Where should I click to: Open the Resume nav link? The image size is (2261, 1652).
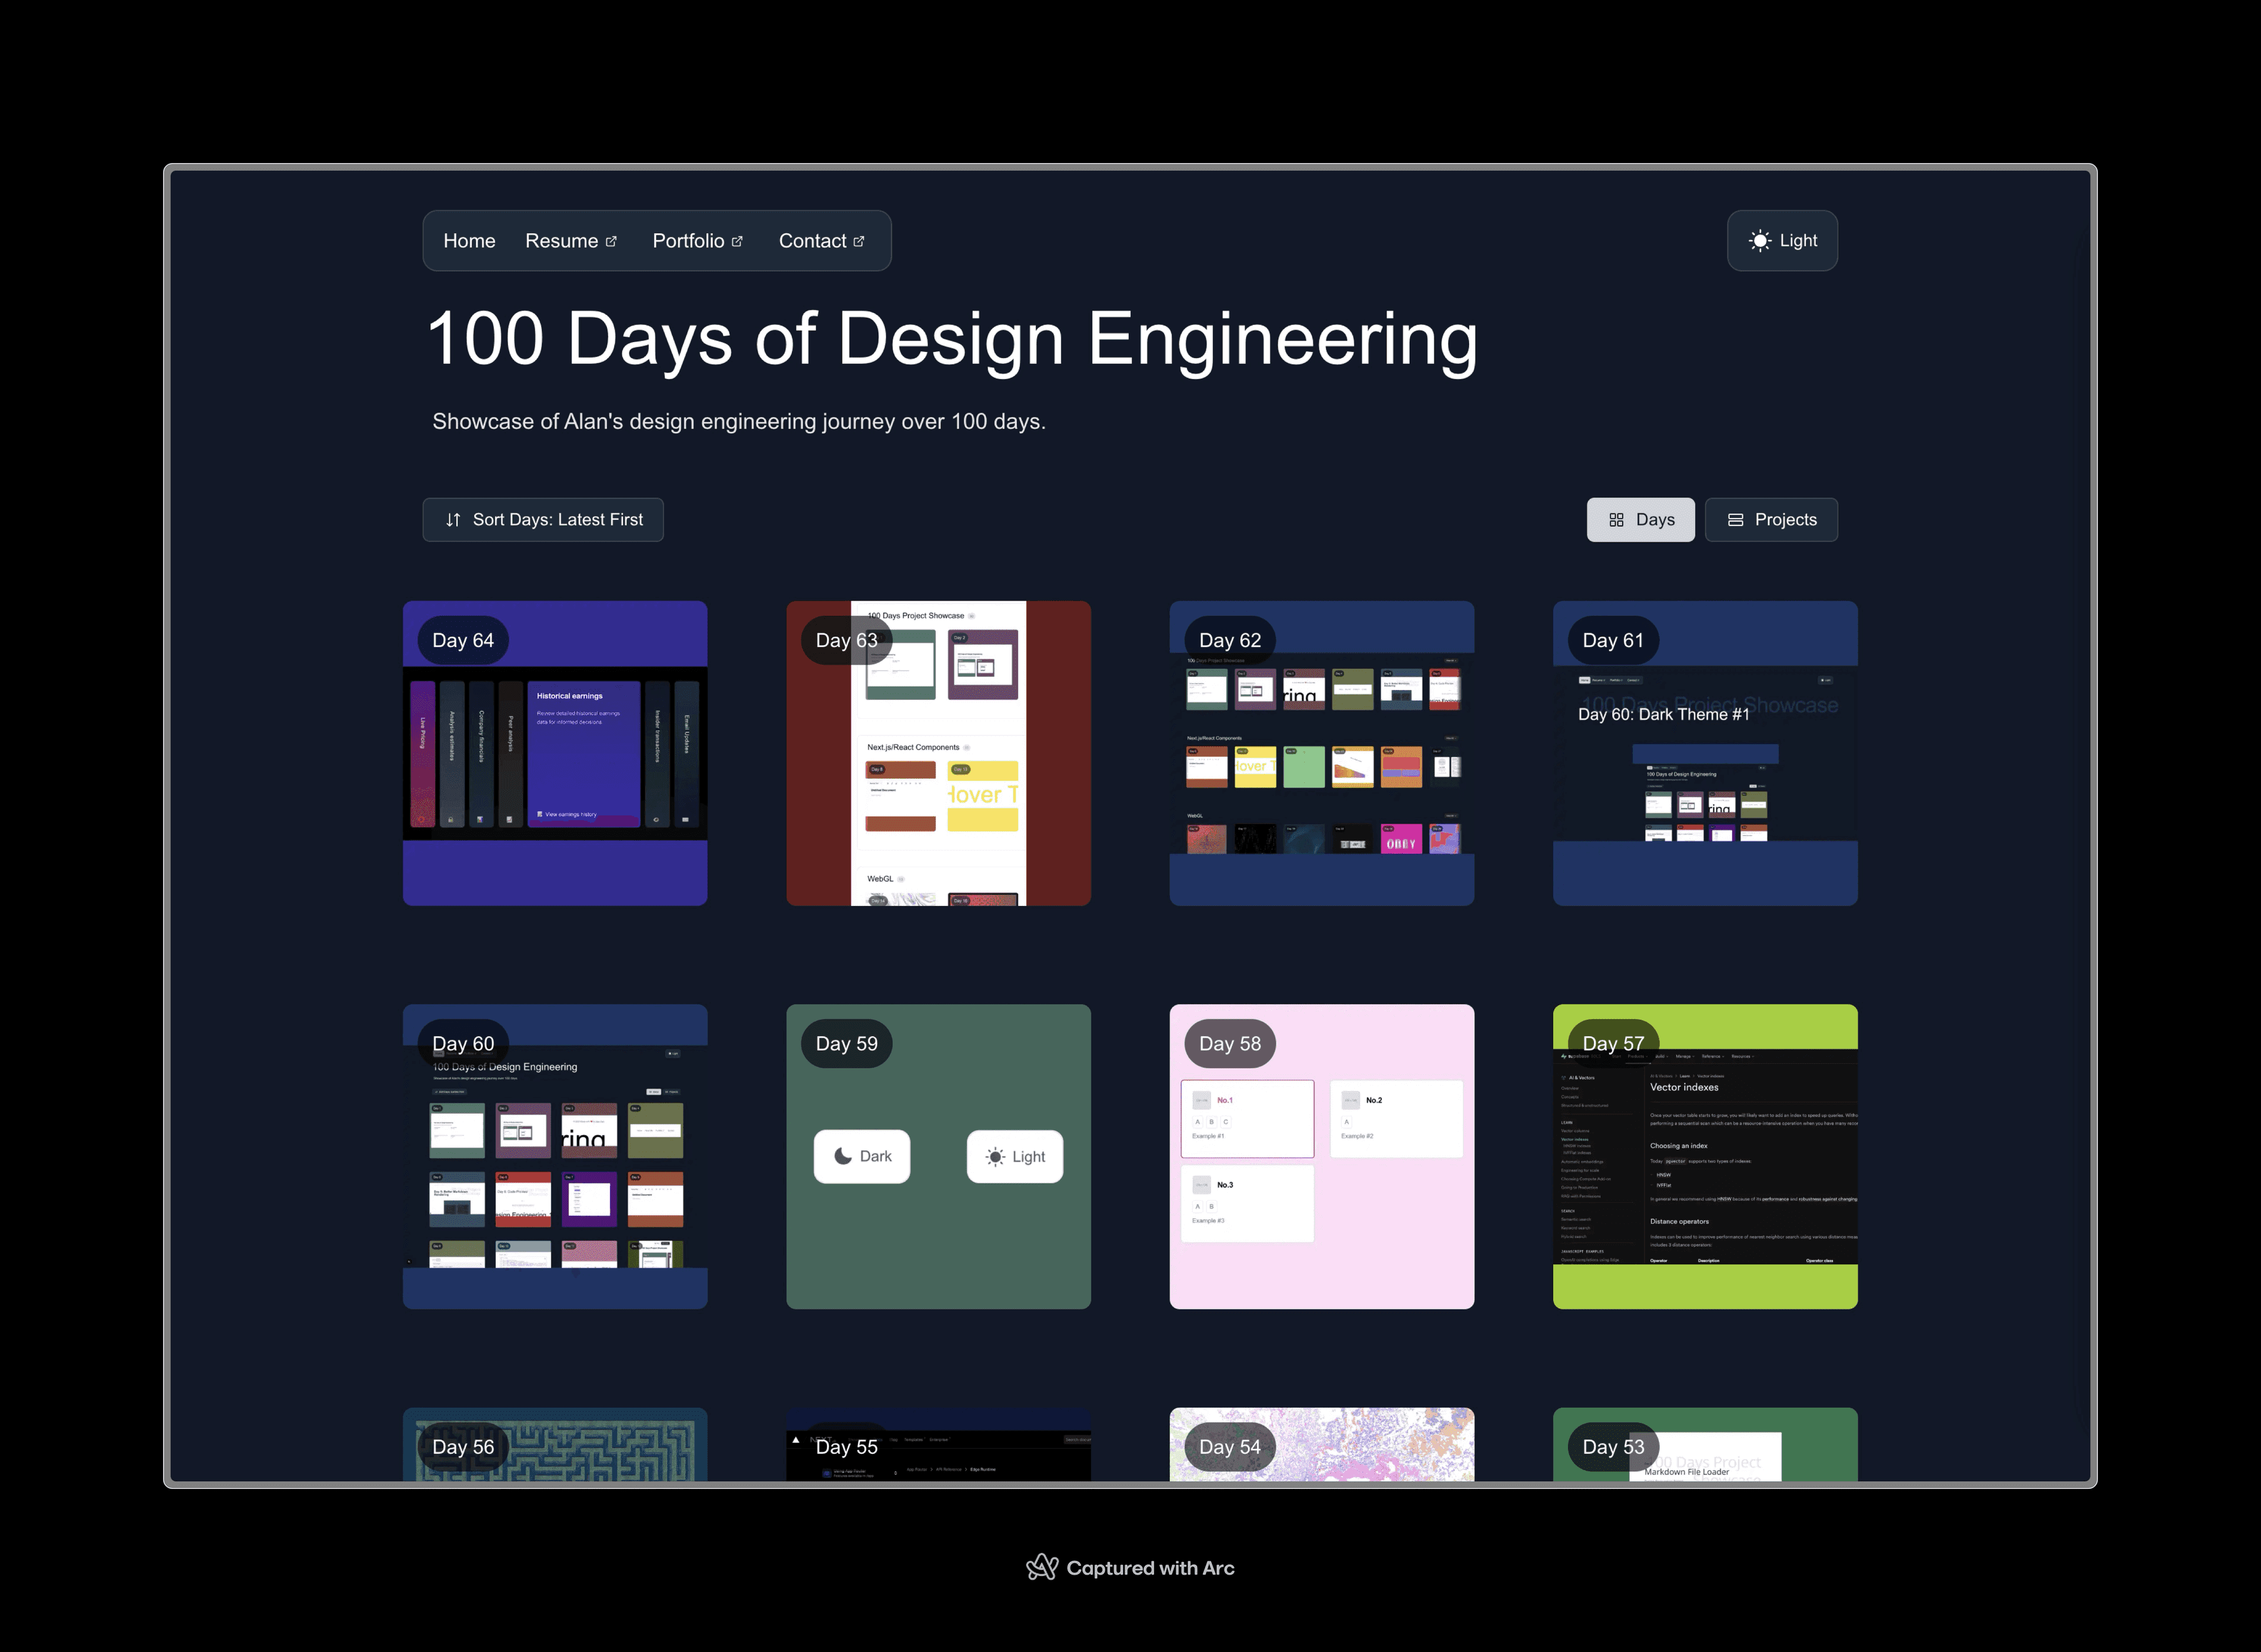pyautogui.click(x=571, y=241)
